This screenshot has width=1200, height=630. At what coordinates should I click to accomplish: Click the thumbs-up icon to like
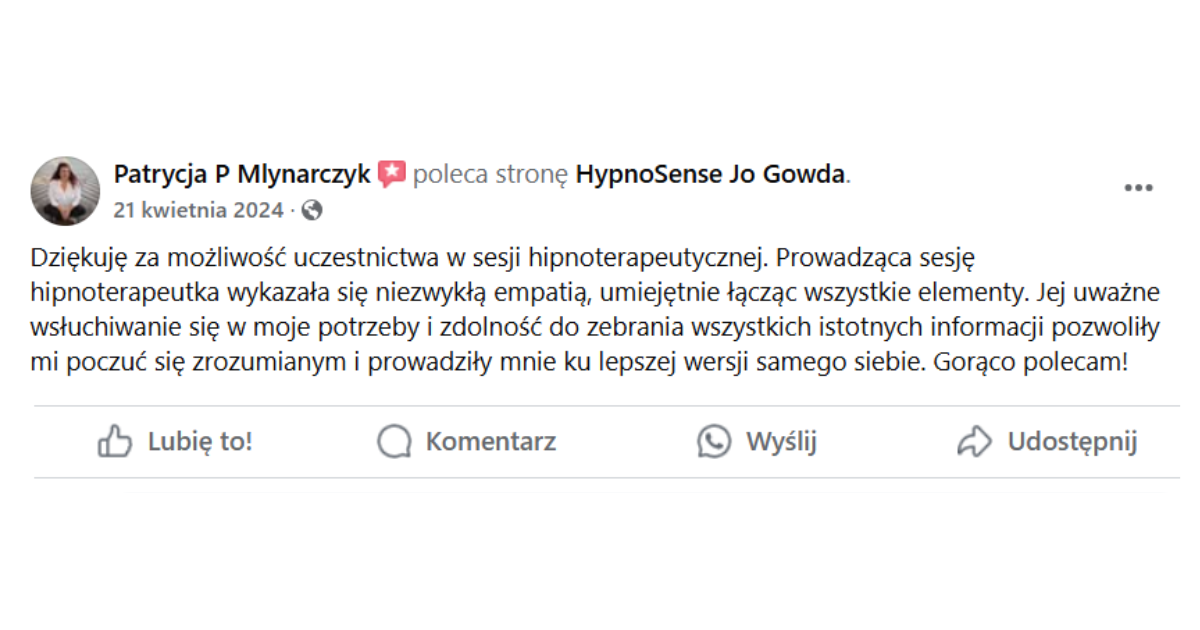point(115,441)
